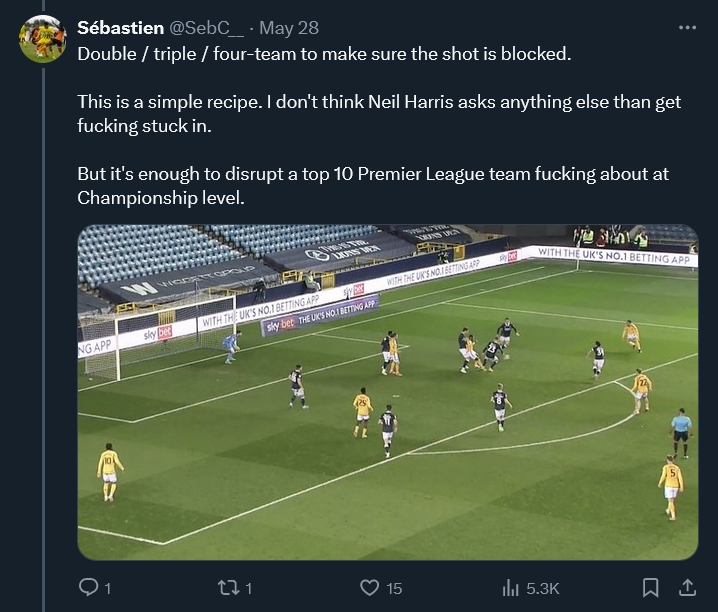
Task: Click the reply count of 1
Action: point(106,588)
